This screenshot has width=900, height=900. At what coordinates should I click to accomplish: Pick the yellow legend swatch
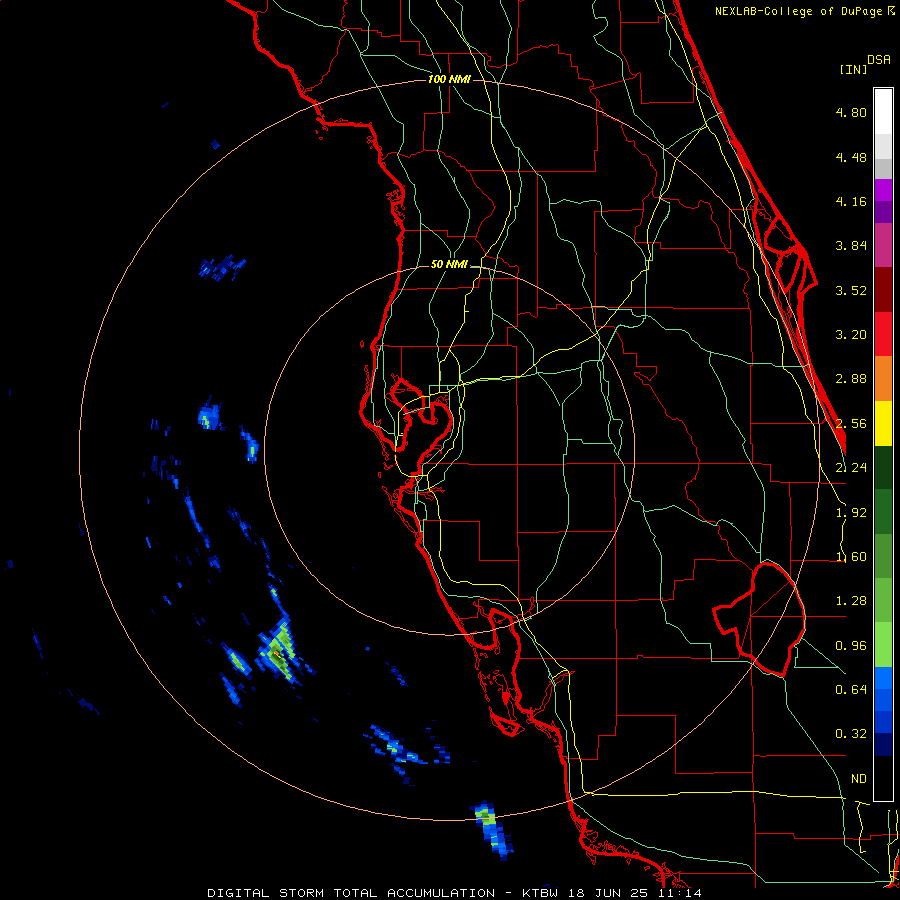click(883, 424)
